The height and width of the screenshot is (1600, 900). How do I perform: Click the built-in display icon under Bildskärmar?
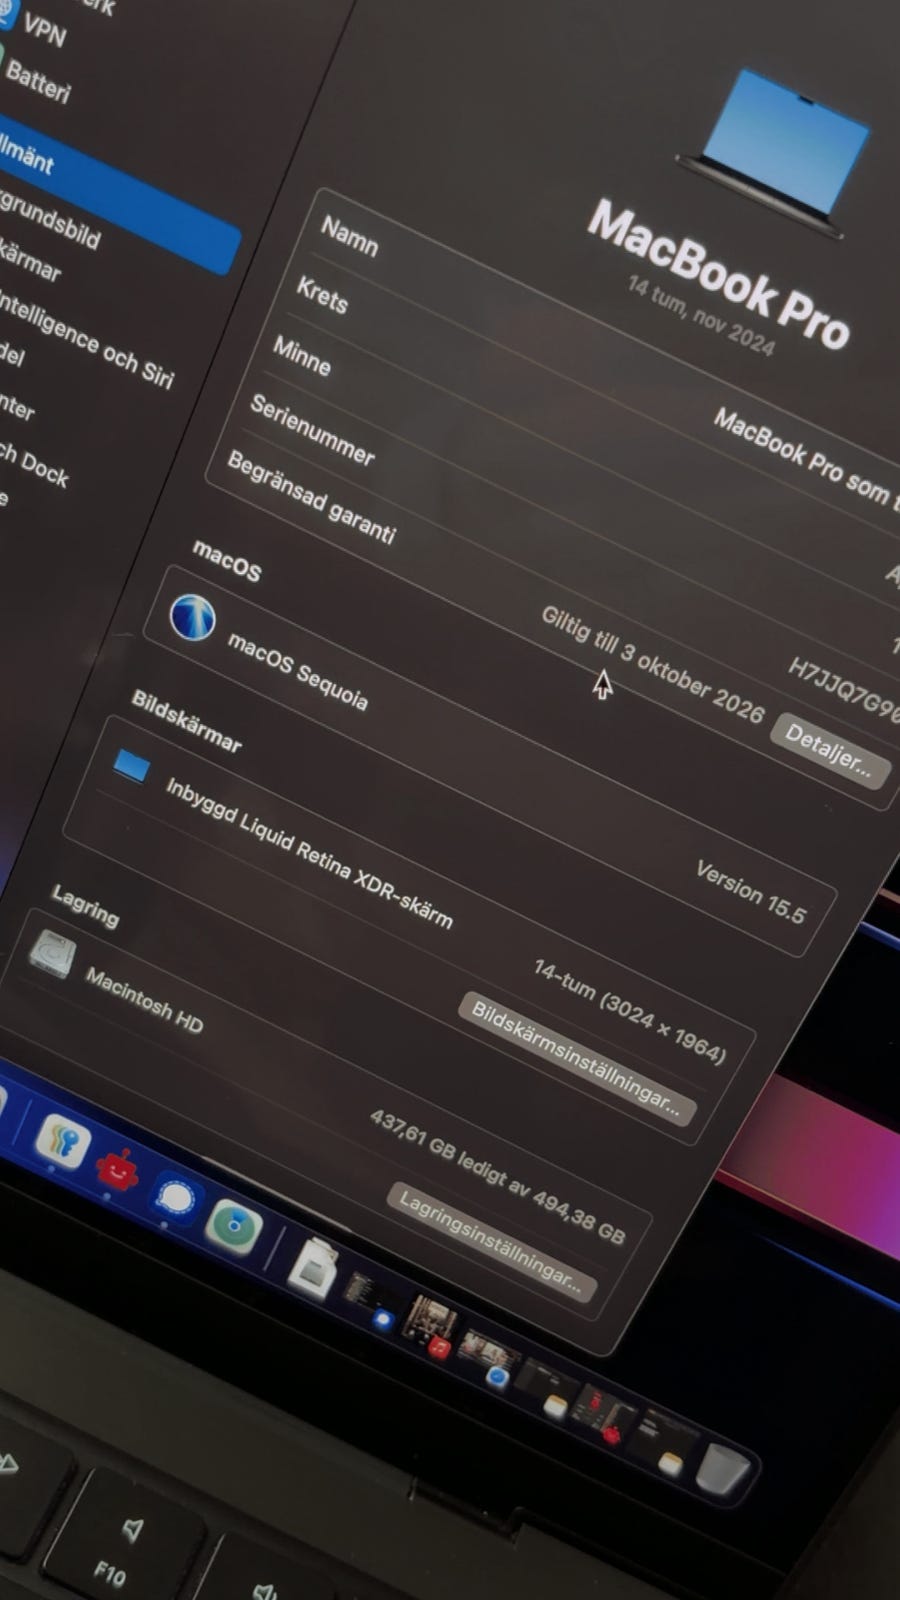131,768
